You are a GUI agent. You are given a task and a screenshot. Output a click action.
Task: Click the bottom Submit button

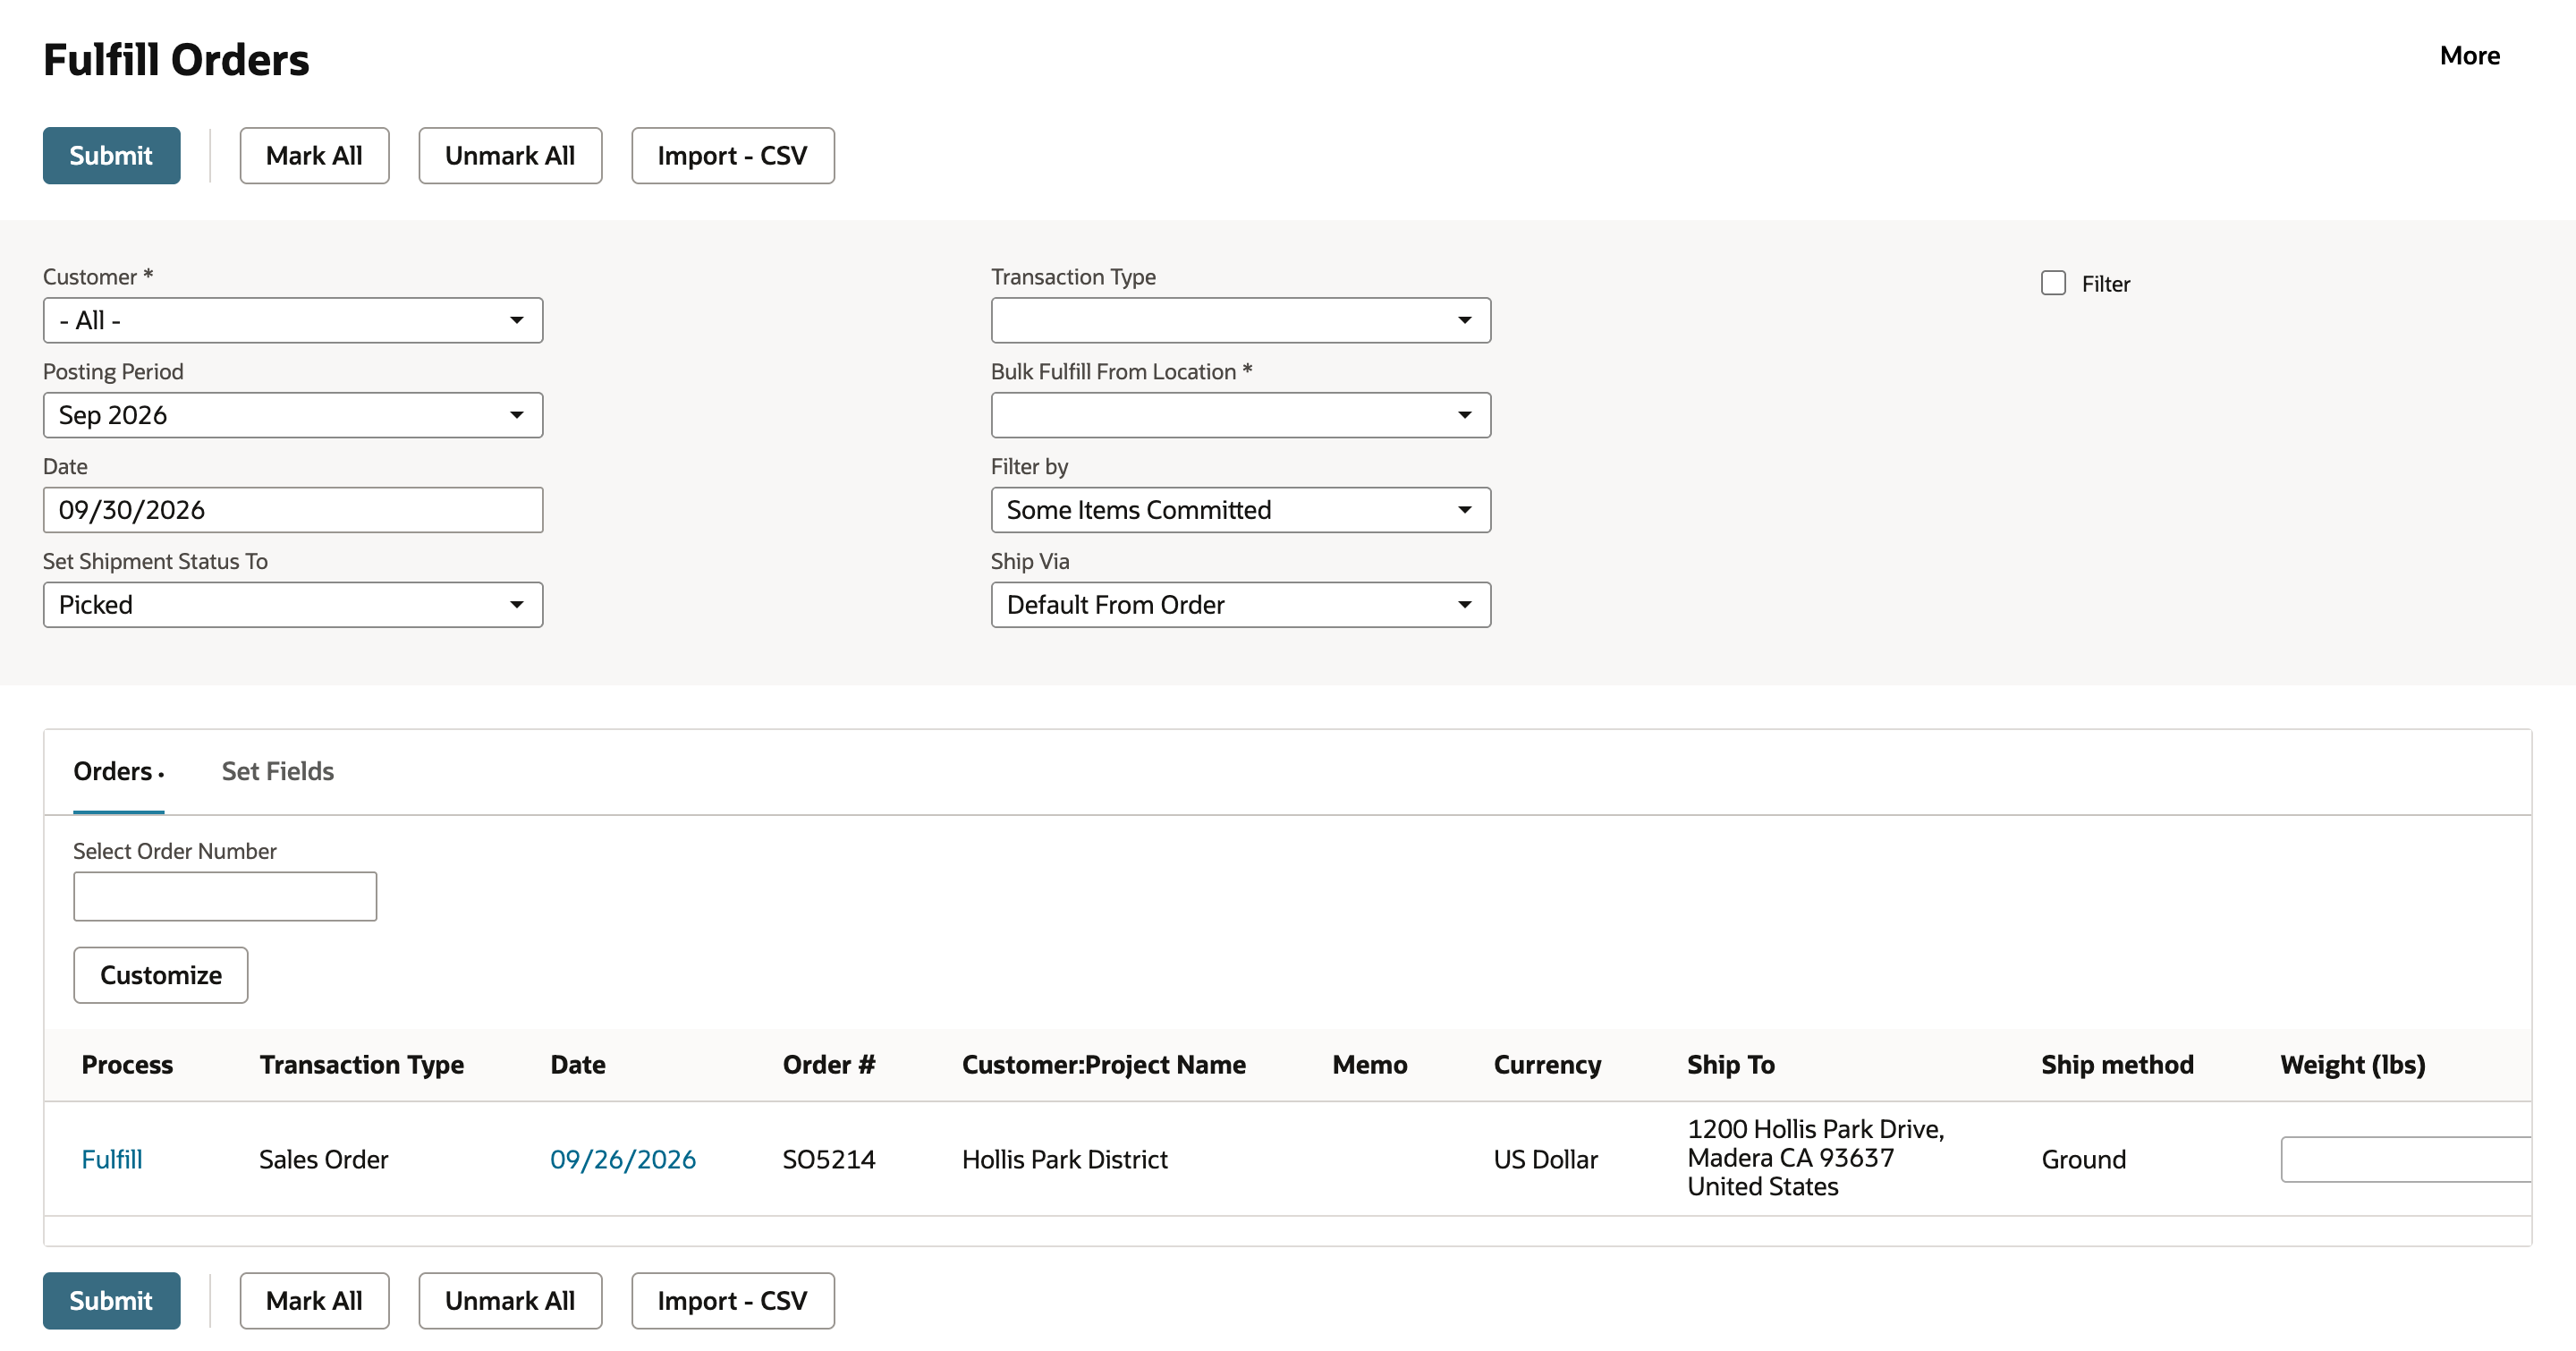pos(111,1300)
